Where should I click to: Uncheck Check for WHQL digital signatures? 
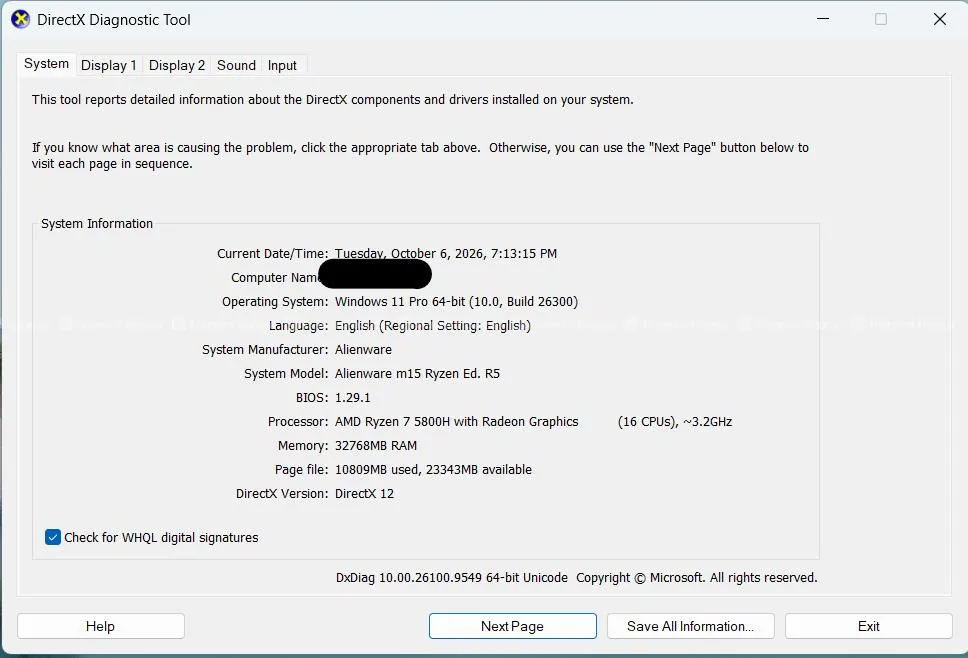pos(52,538)
